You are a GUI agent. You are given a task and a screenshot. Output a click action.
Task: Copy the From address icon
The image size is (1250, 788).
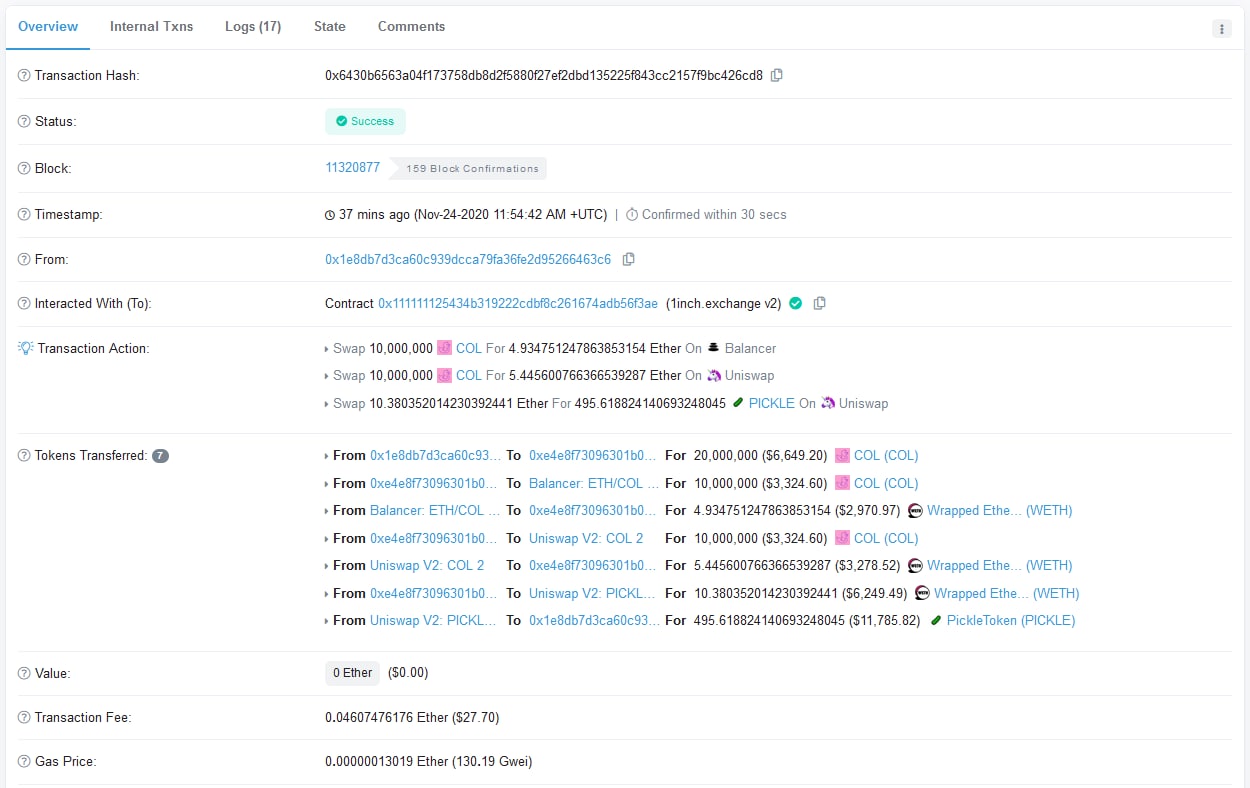coord(628,259)
